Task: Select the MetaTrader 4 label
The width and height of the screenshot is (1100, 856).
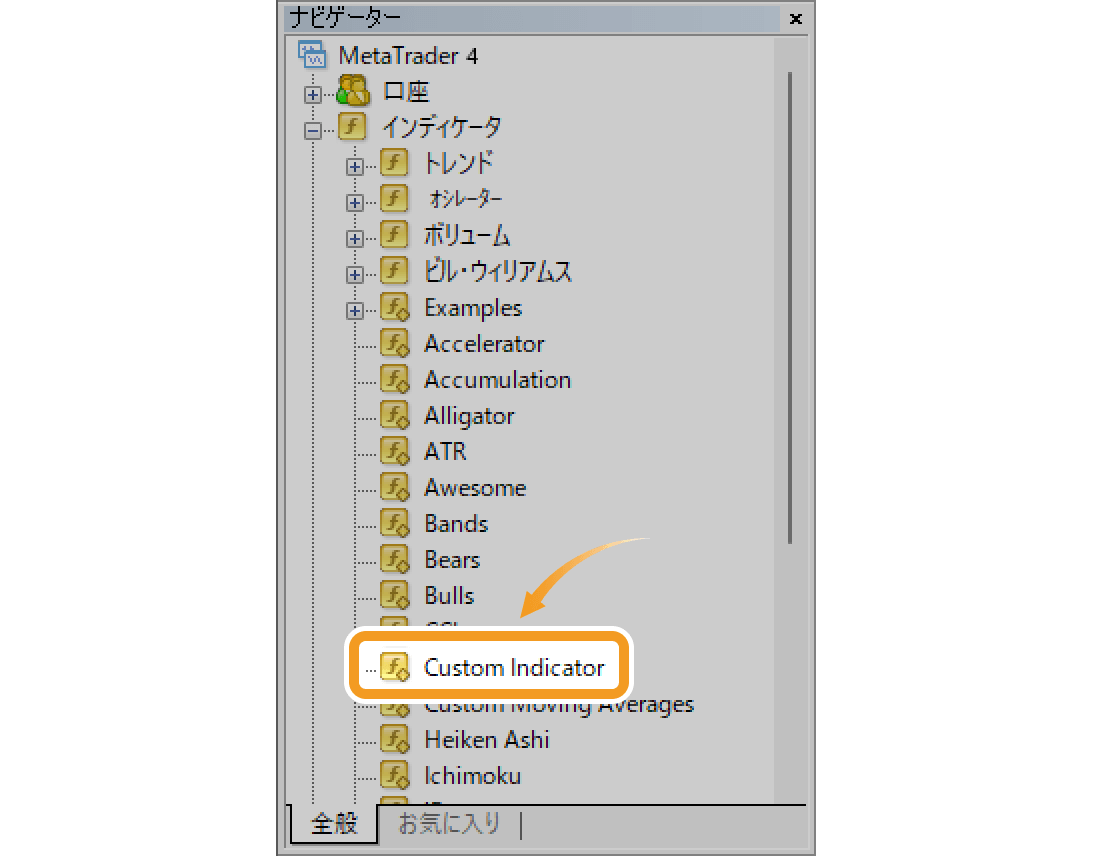Action: 408,55
